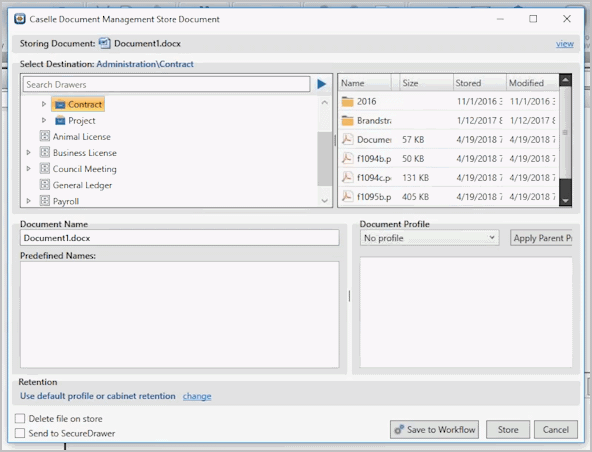Click the Search Drawers input field

click(166, 84)
